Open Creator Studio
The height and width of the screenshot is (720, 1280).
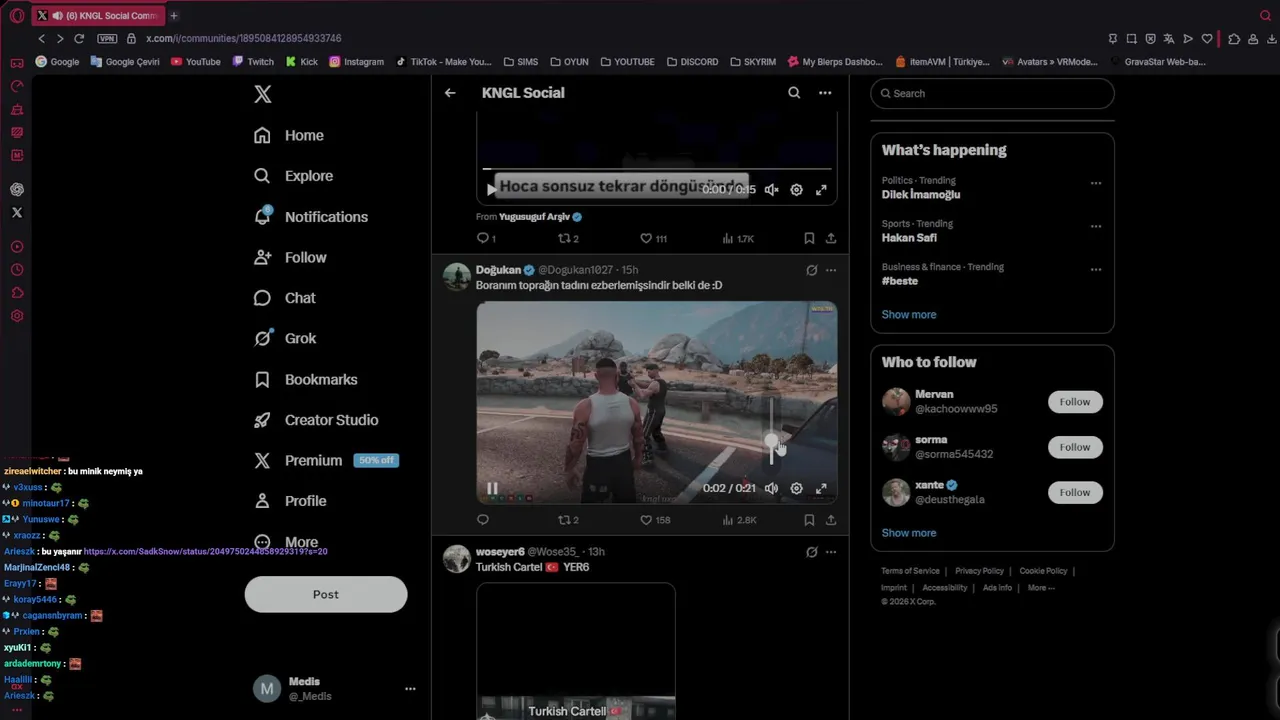[316, 420]
